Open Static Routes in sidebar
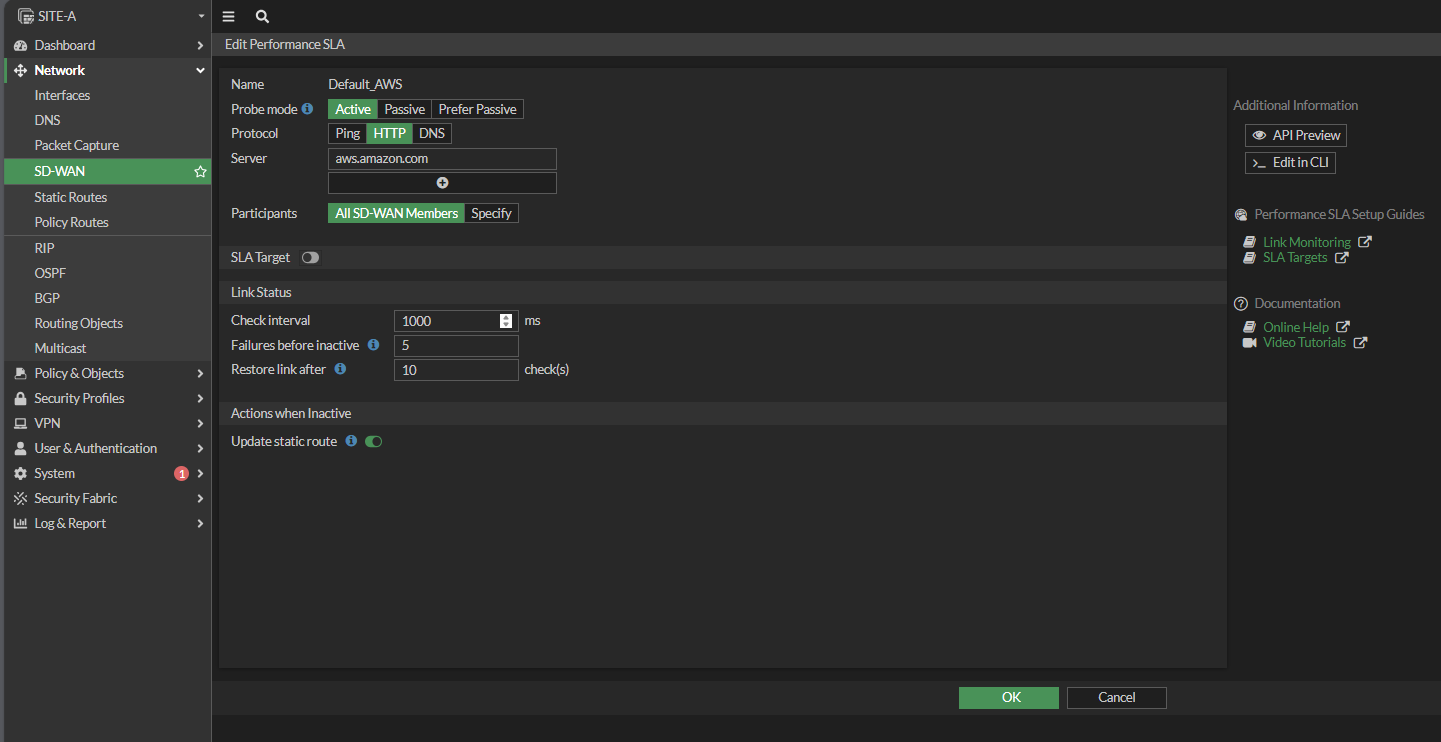 click(70, 197)
